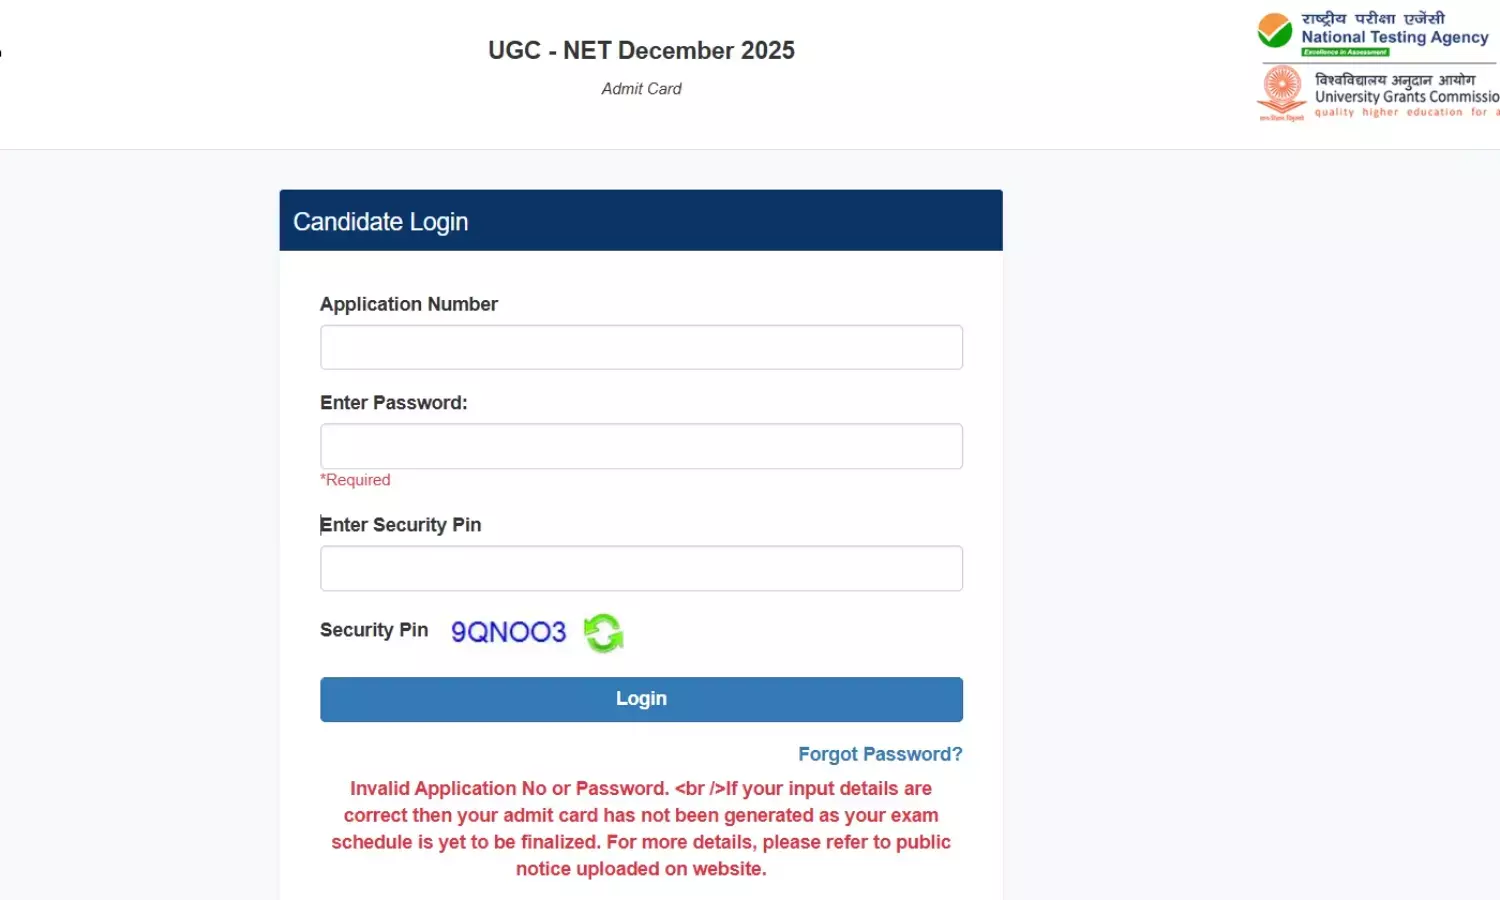Click the Login button
The image size is (1500, 900).
tap(641, 698)
